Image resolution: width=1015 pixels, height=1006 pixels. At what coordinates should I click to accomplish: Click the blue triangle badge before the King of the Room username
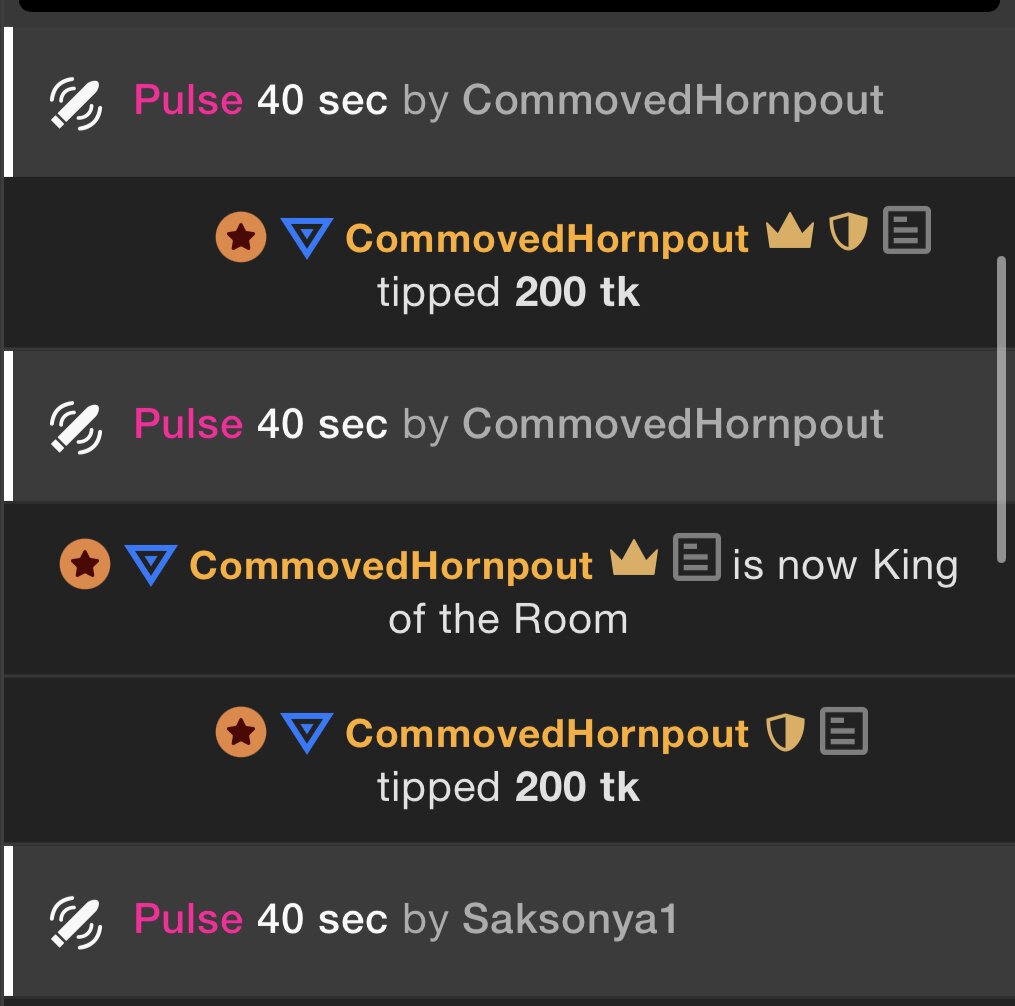(150, 565)
